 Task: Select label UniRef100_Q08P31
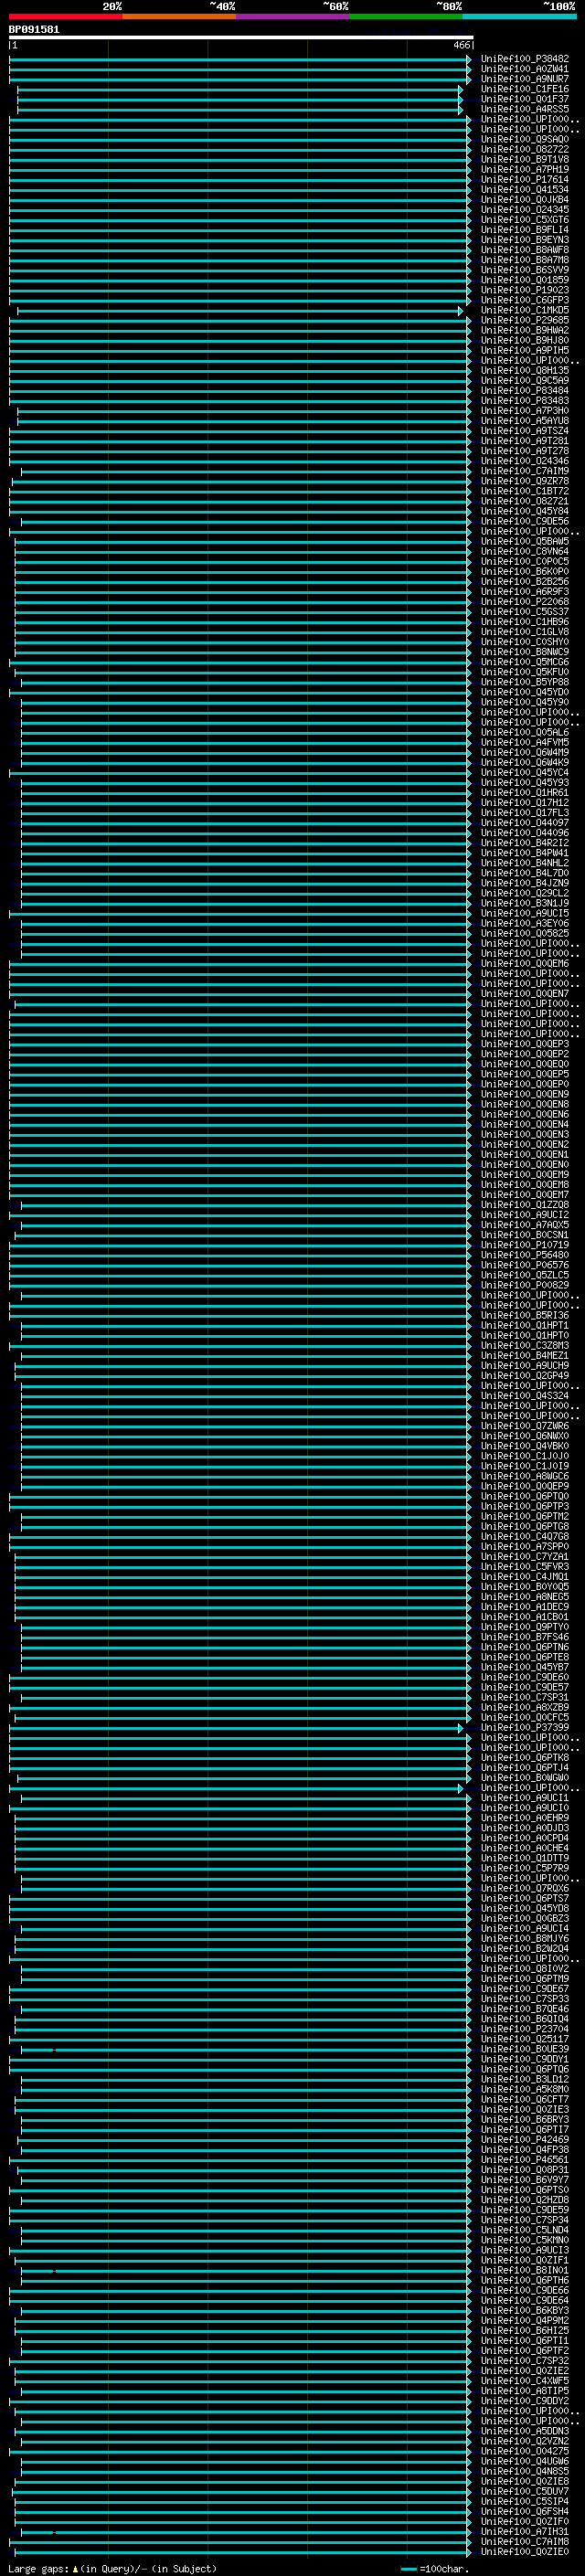click(x=525, y=2170)
